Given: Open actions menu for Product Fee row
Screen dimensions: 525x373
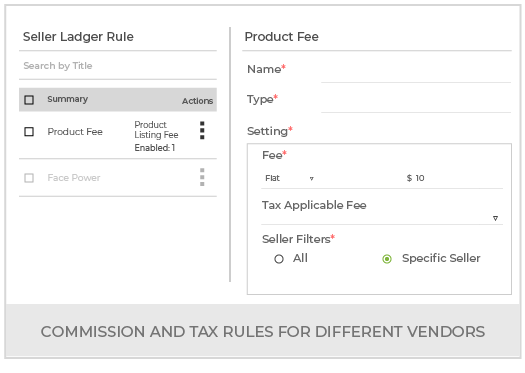Looking at the screenshot, I should tap(202, 130).
